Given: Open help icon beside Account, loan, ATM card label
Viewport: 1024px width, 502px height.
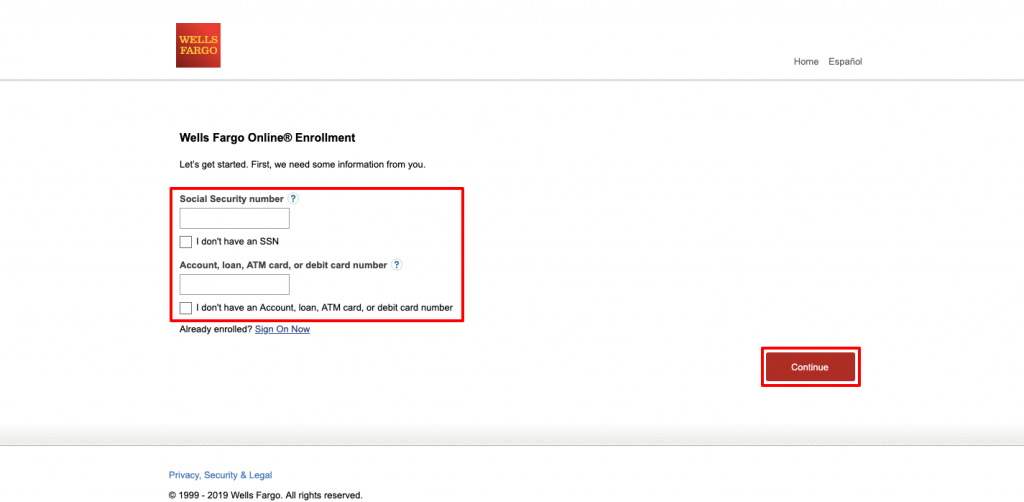Looking at the screenshot, I should tap(396, 265).
